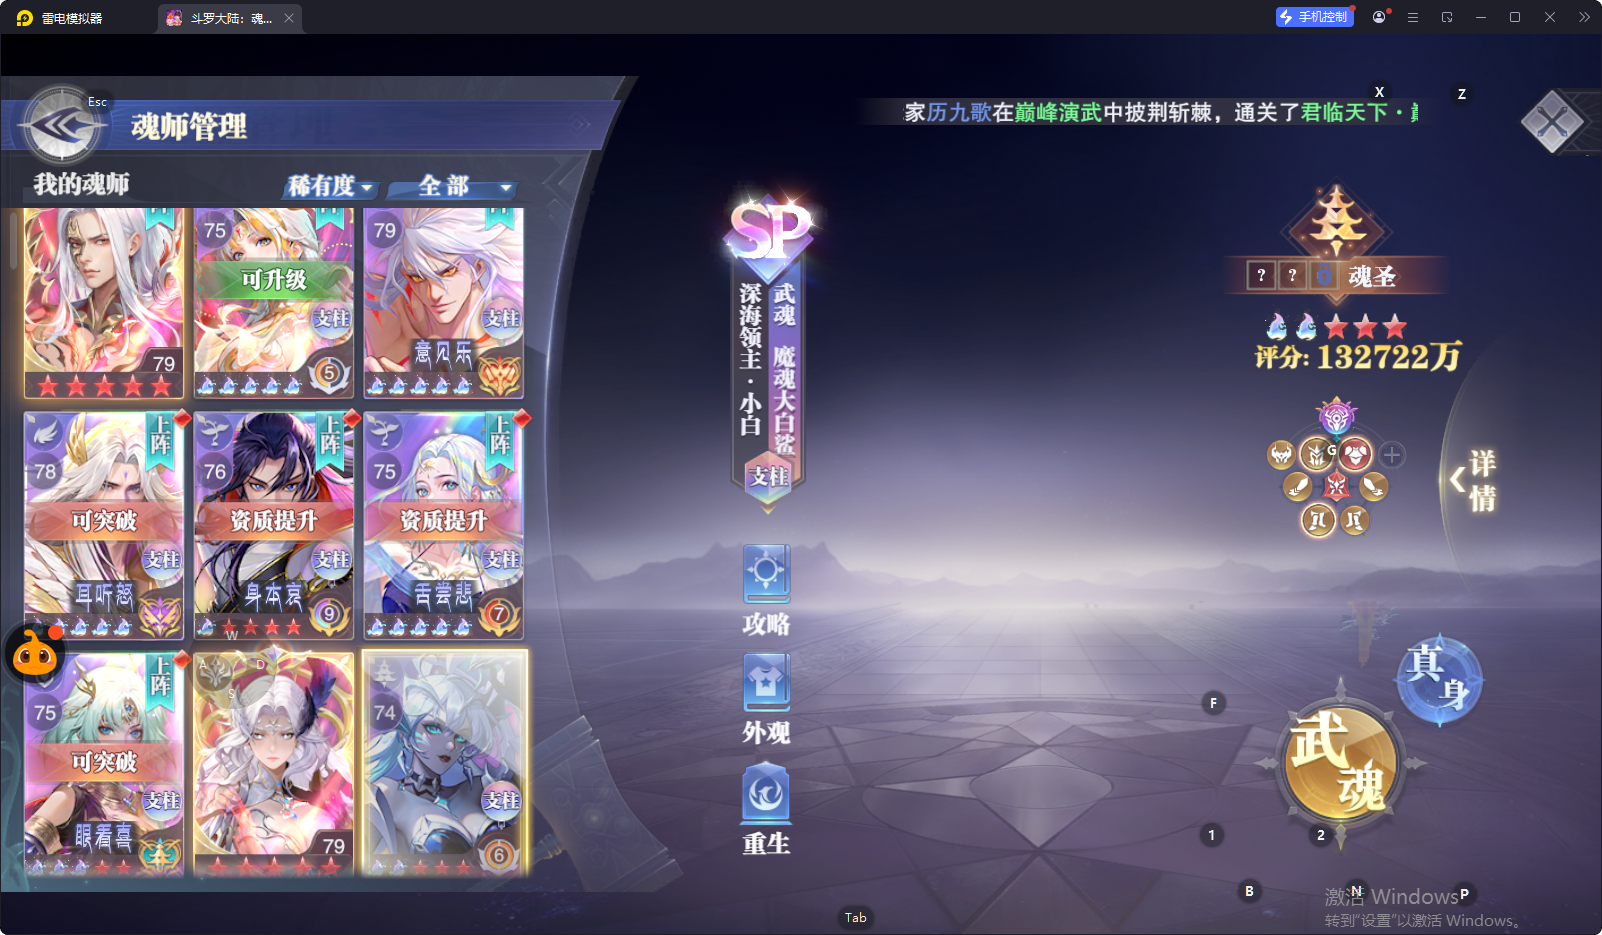Image resolution: width=1602 pixels, height=935 pixels.
Task: Open the emulator user account icon
Action: click(x=1379, y=17)
